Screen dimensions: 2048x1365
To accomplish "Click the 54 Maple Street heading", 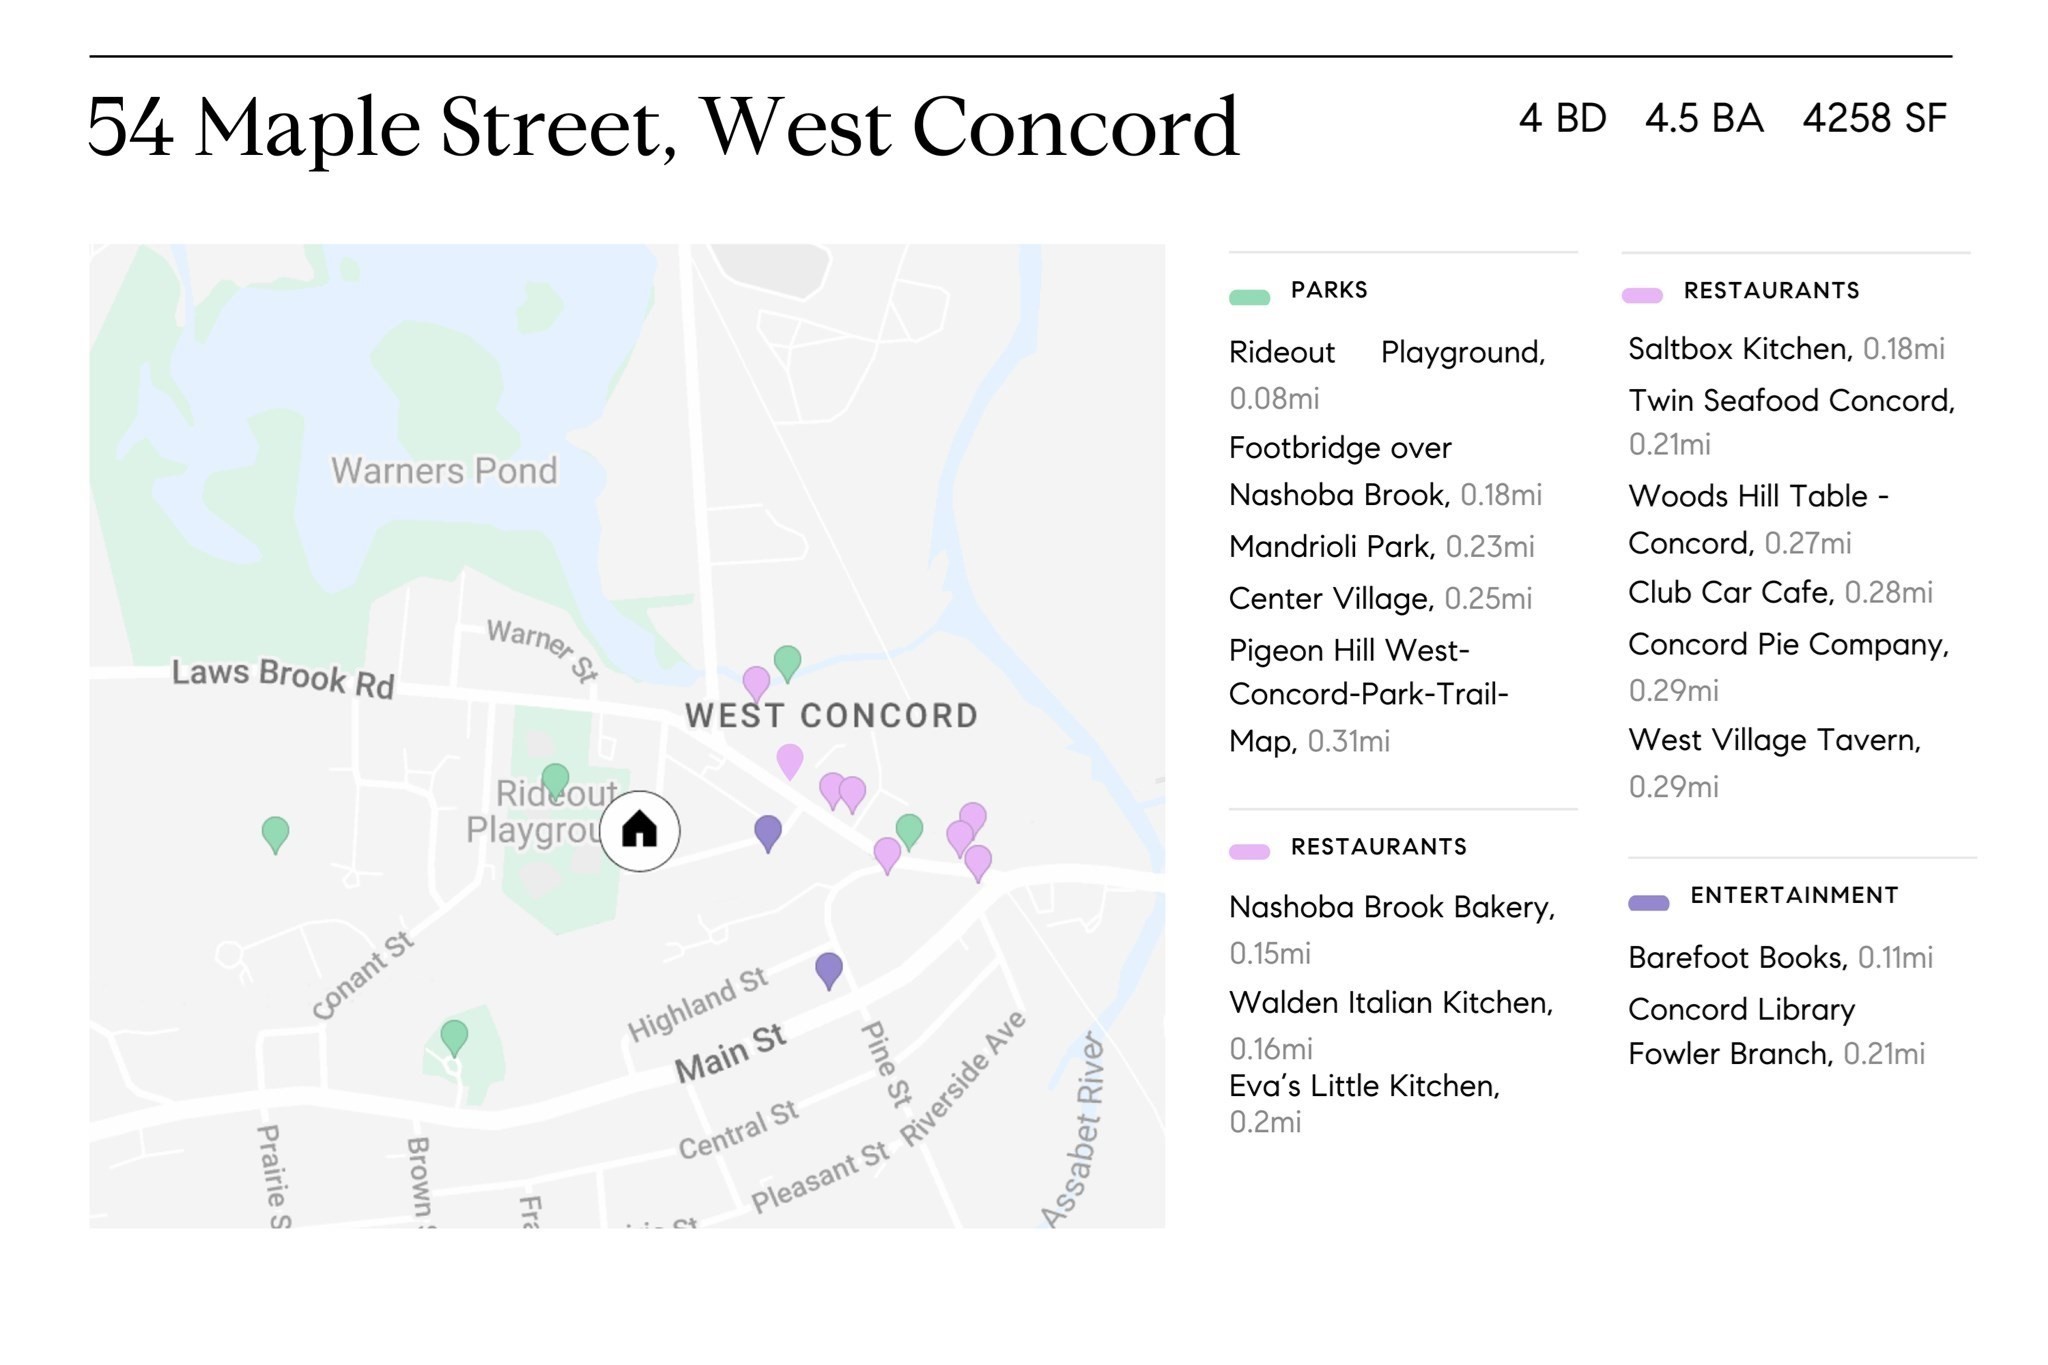I will (x=662, y=127).
